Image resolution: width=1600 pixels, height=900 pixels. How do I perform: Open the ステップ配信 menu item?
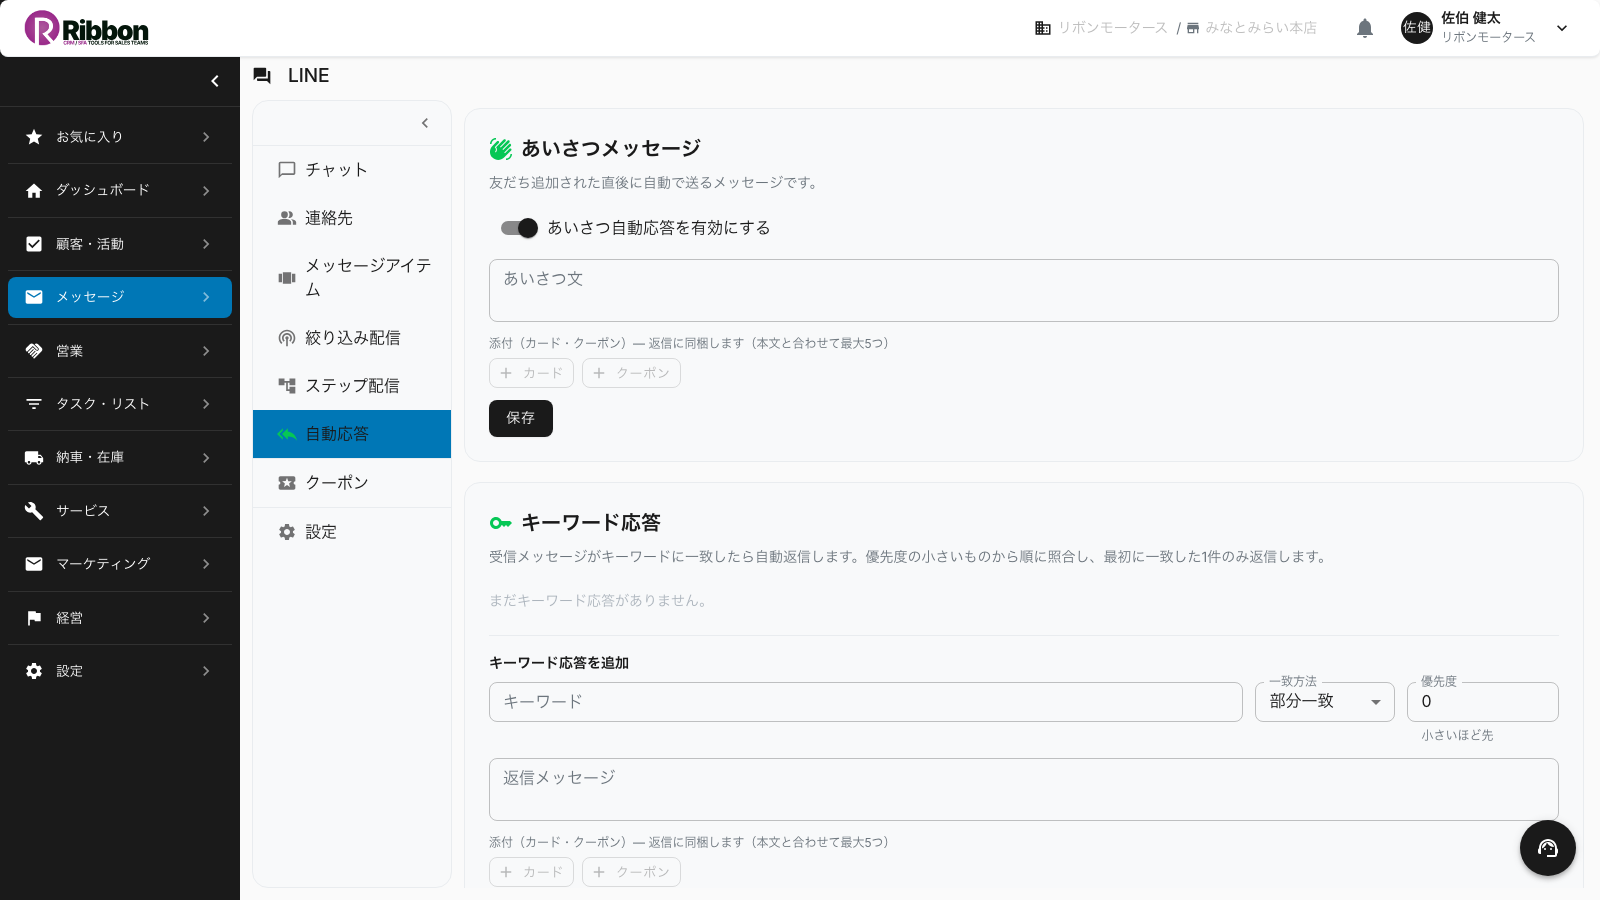click(352, 386)
